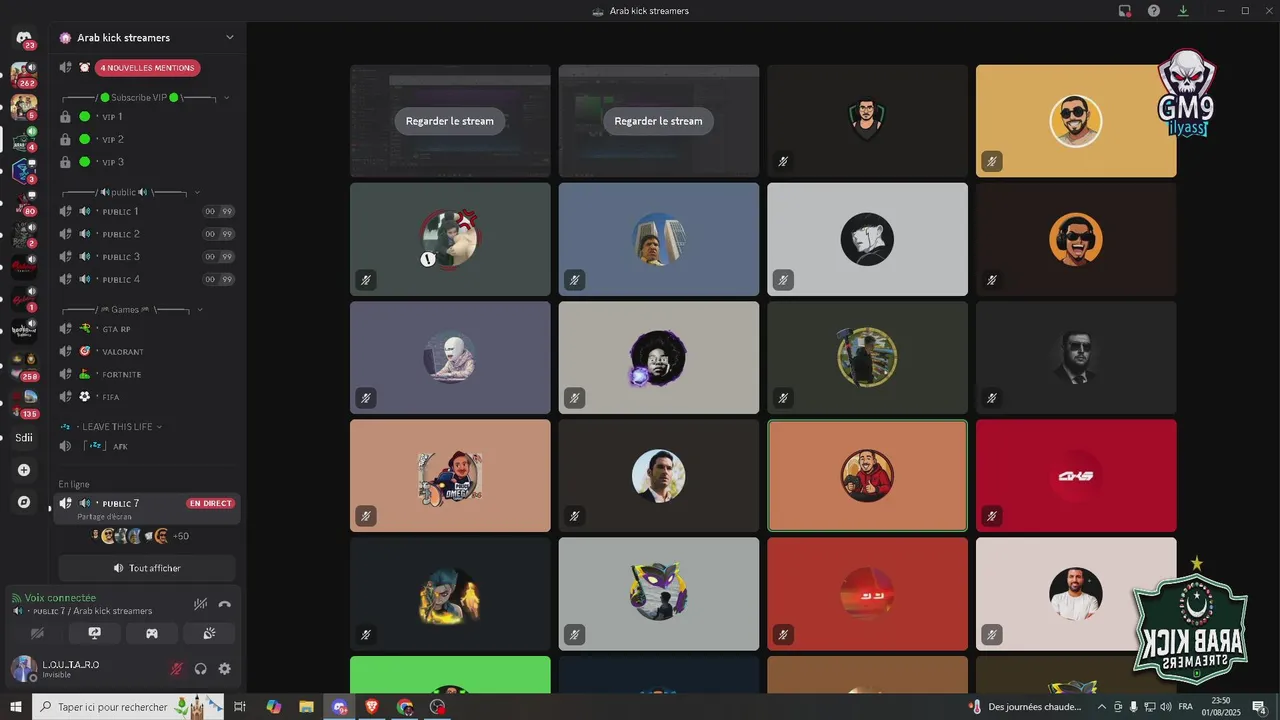This screenshot has height=720, width=1280.
Task: Open the Windows notification center icon
Action: tap(1260, 707)
